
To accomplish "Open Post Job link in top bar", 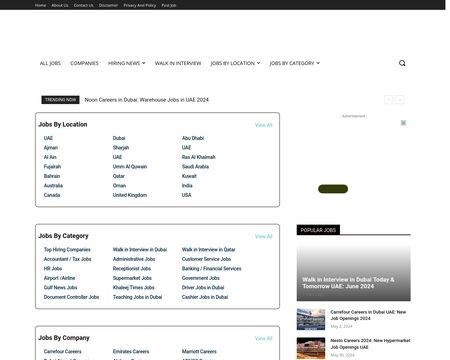I will [169, 5].
